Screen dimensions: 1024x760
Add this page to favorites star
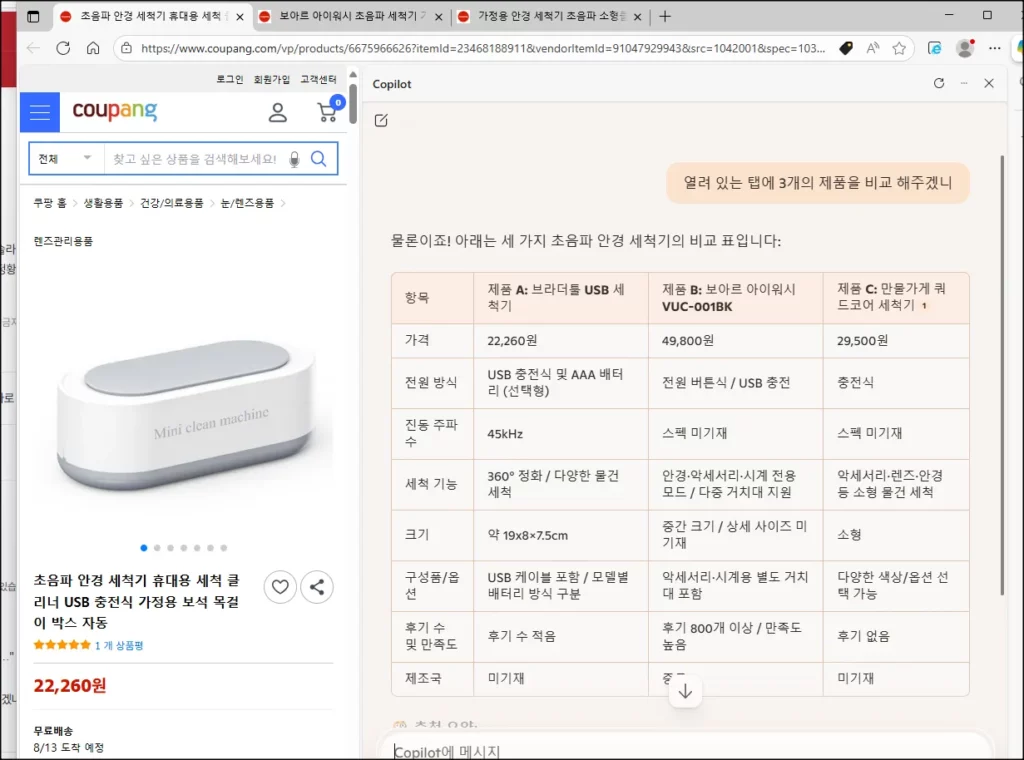[899, 48]
